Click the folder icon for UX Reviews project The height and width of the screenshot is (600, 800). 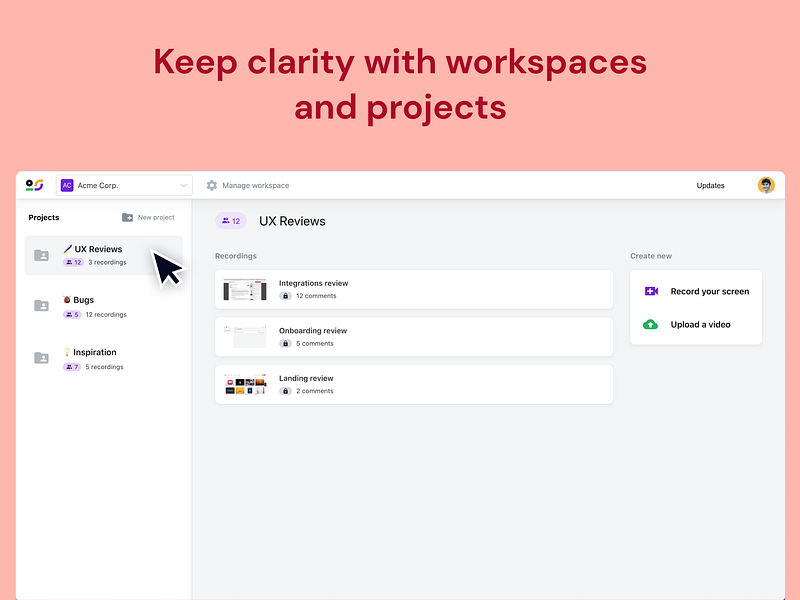[x=41, y=255]
